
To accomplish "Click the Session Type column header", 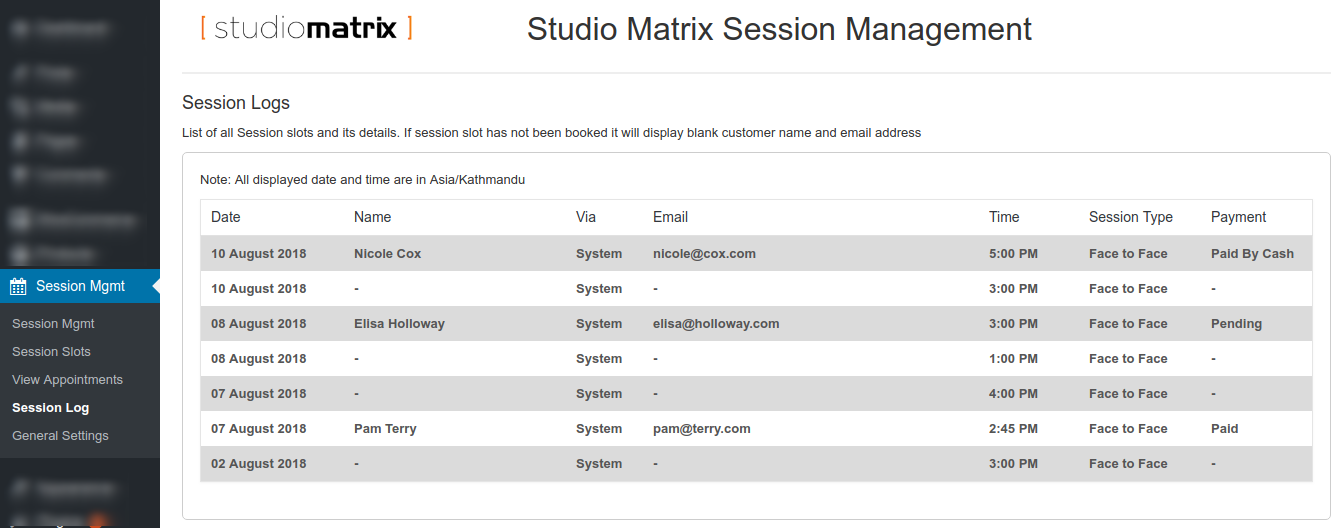I will (1131, 217).
